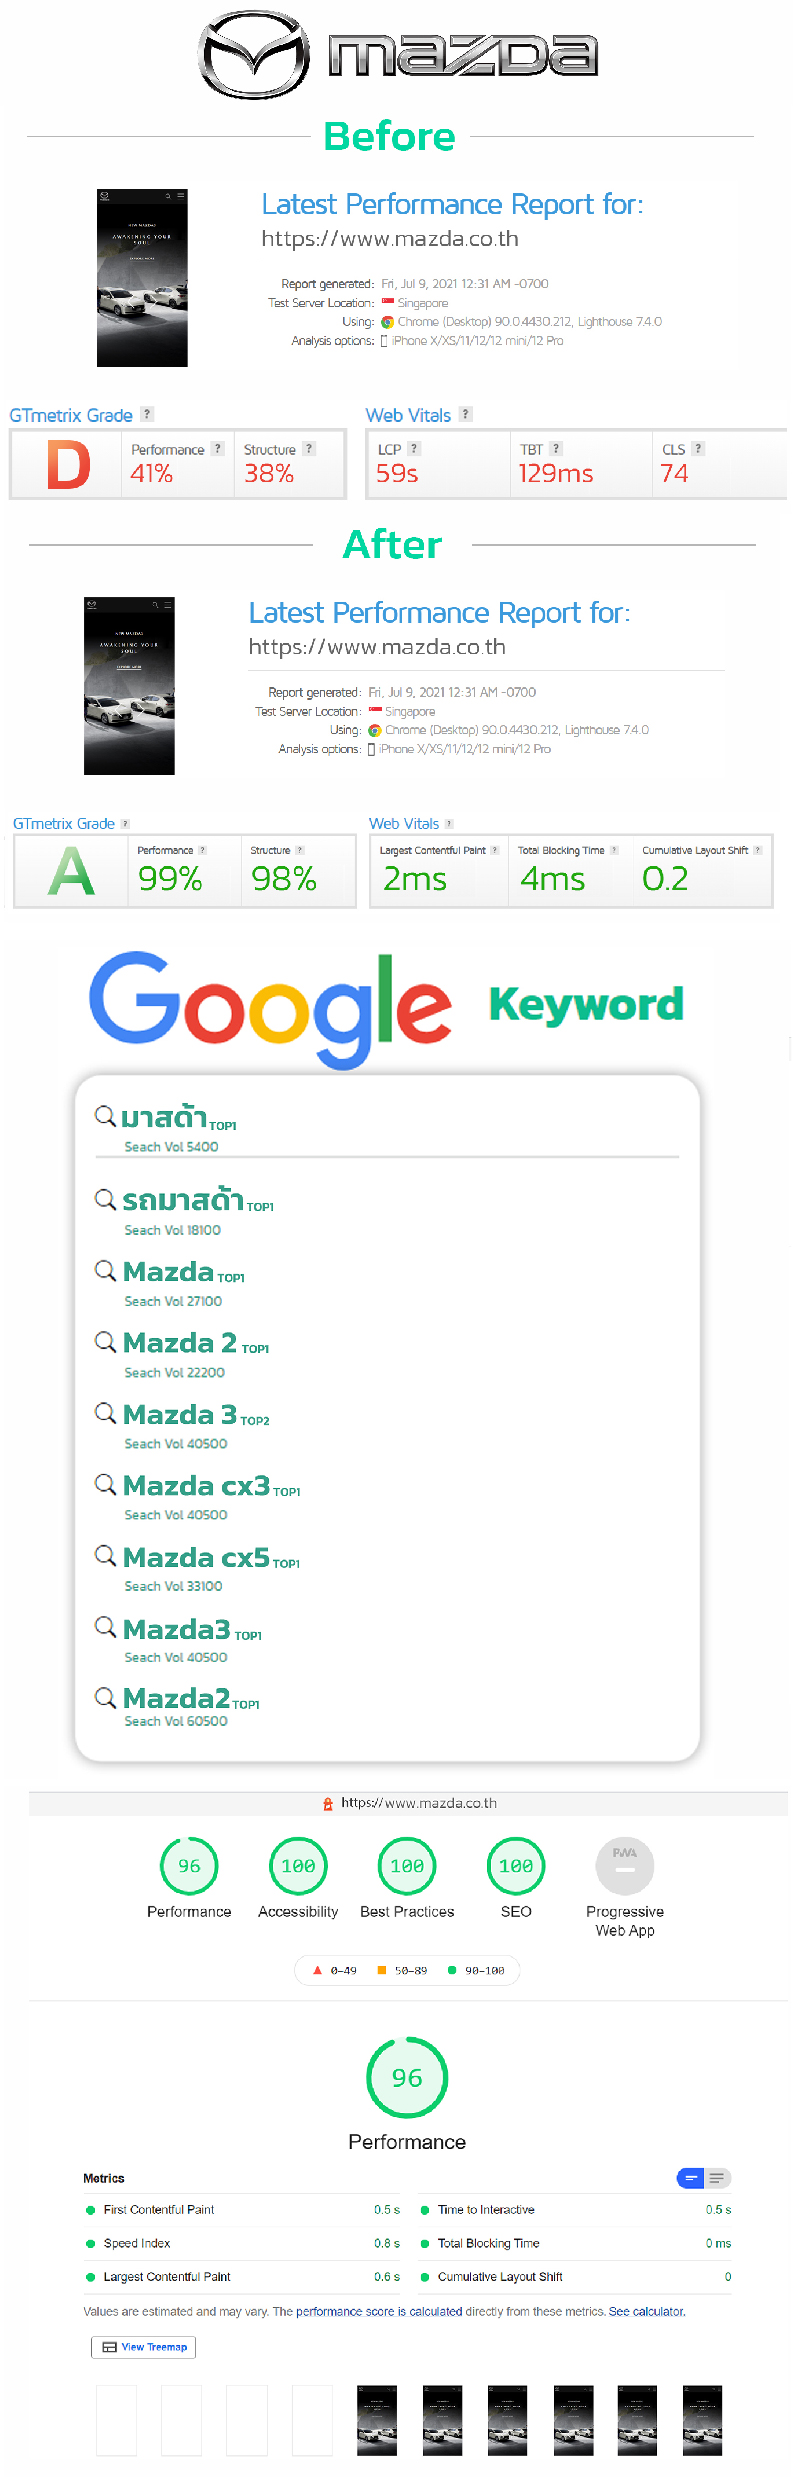This screenshot has height=2477, width=793.
Task: Click the CLS help question mark icon
Action: coord(698,449)
